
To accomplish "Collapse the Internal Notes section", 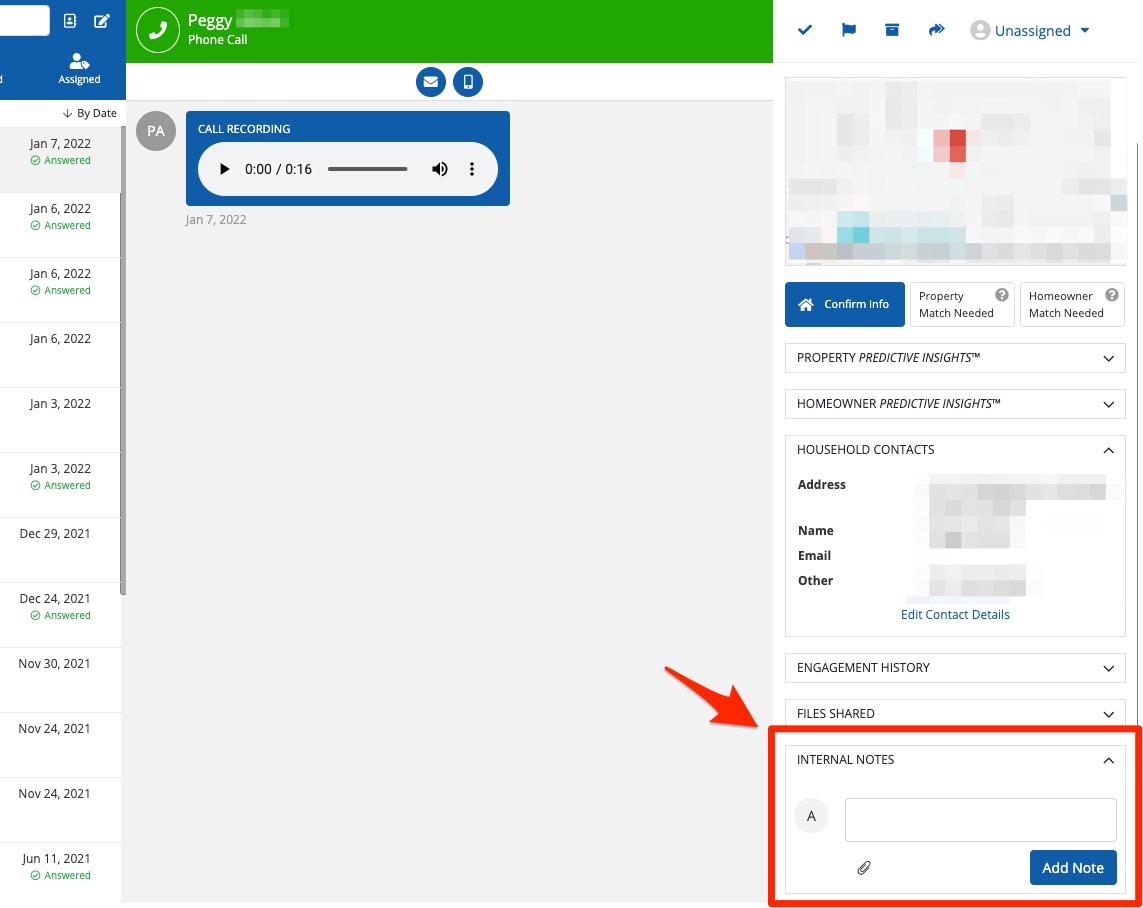I will click(x=1108, y=760).
